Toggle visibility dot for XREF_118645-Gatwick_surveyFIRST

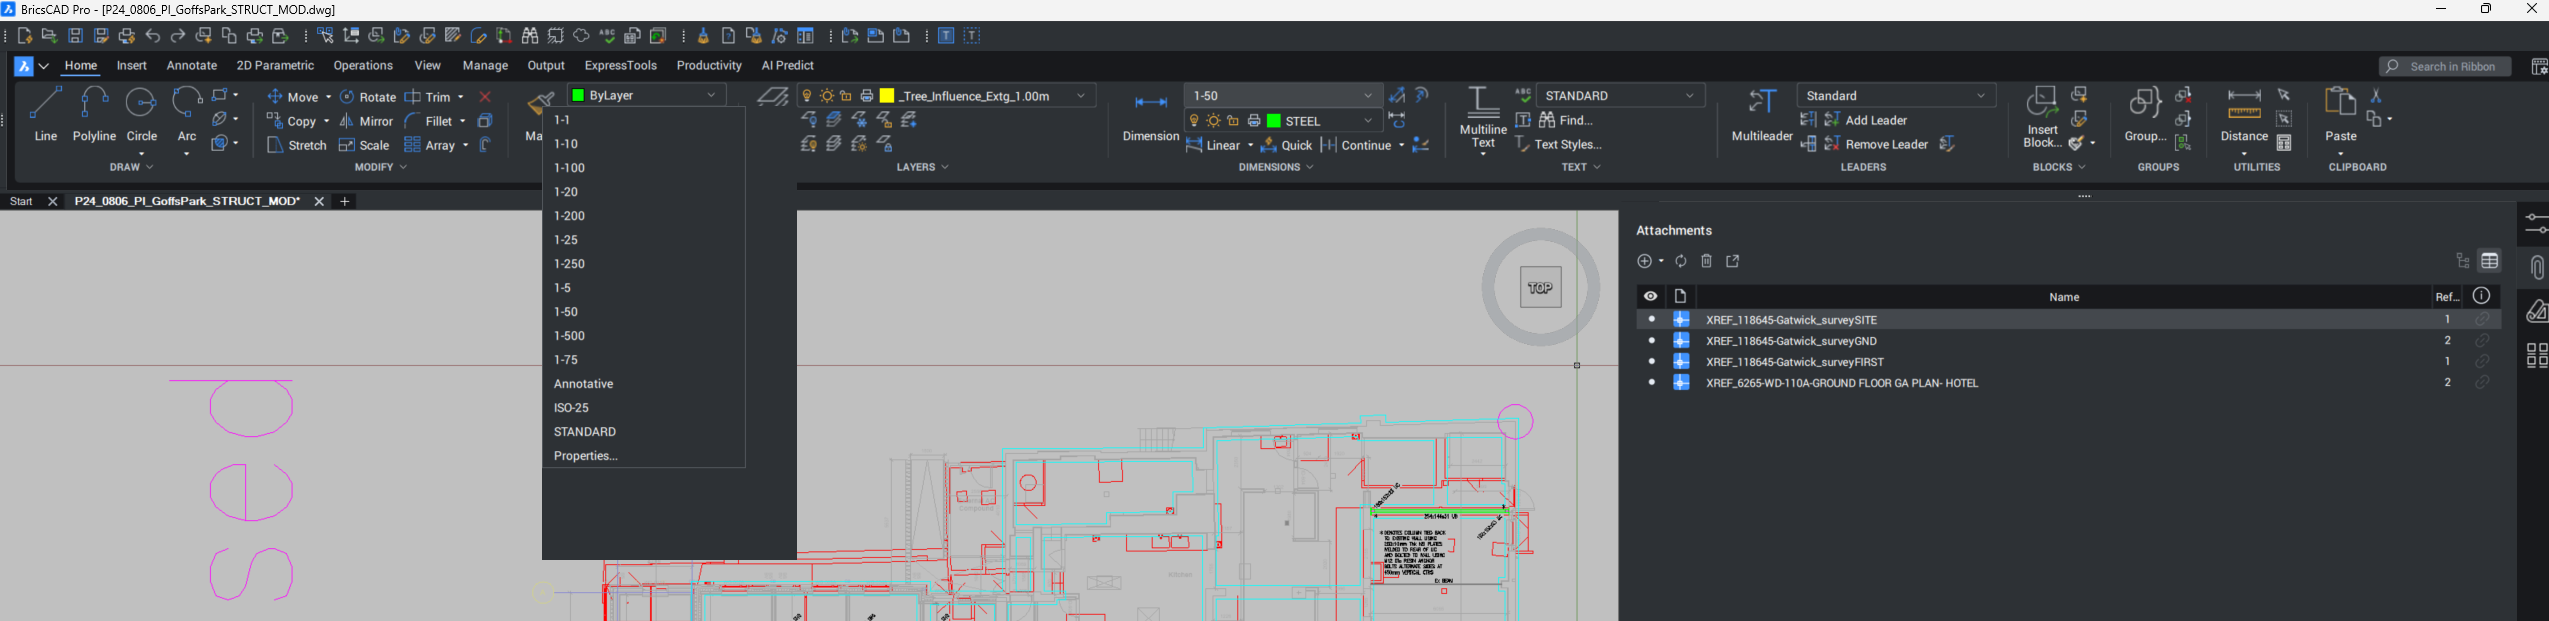point(1651,361)
